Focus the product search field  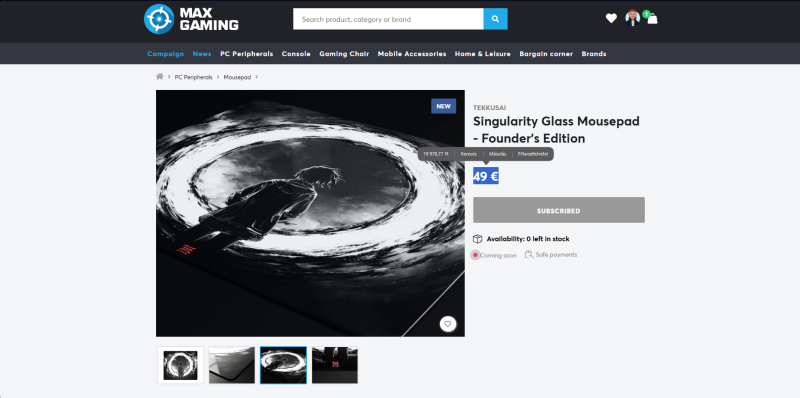[x=388, y=19]
